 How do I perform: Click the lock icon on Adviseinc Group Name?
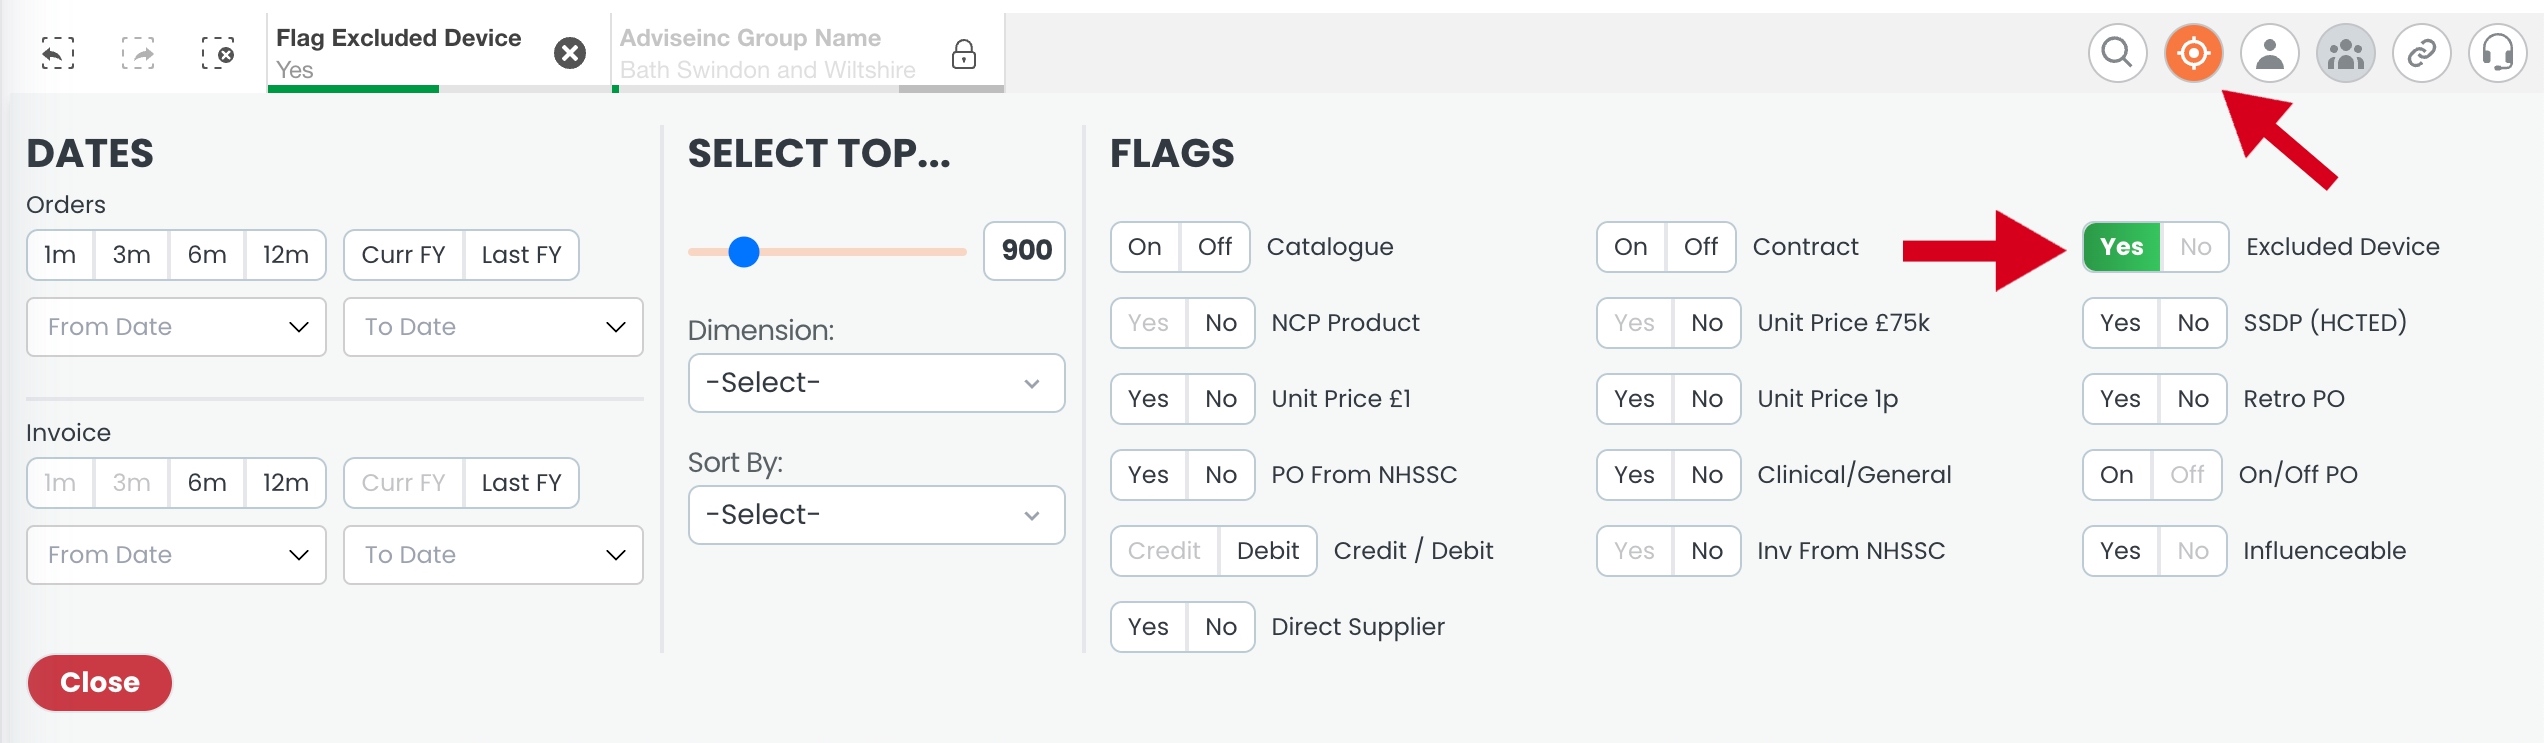tap(964, 54)
